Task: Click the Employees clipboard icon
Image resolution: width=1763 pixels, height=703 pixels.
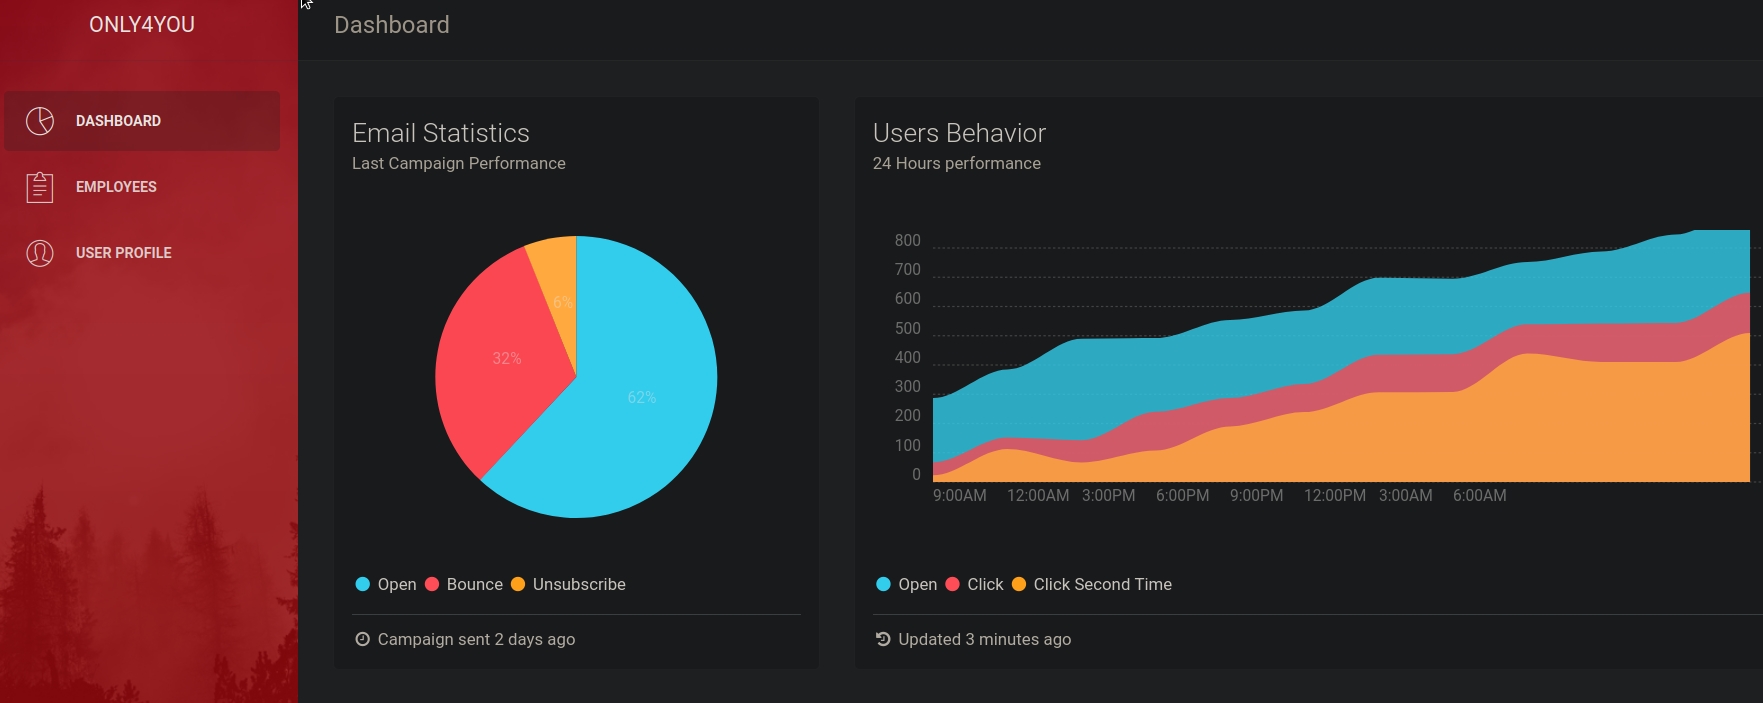Action: coord(40,187)
